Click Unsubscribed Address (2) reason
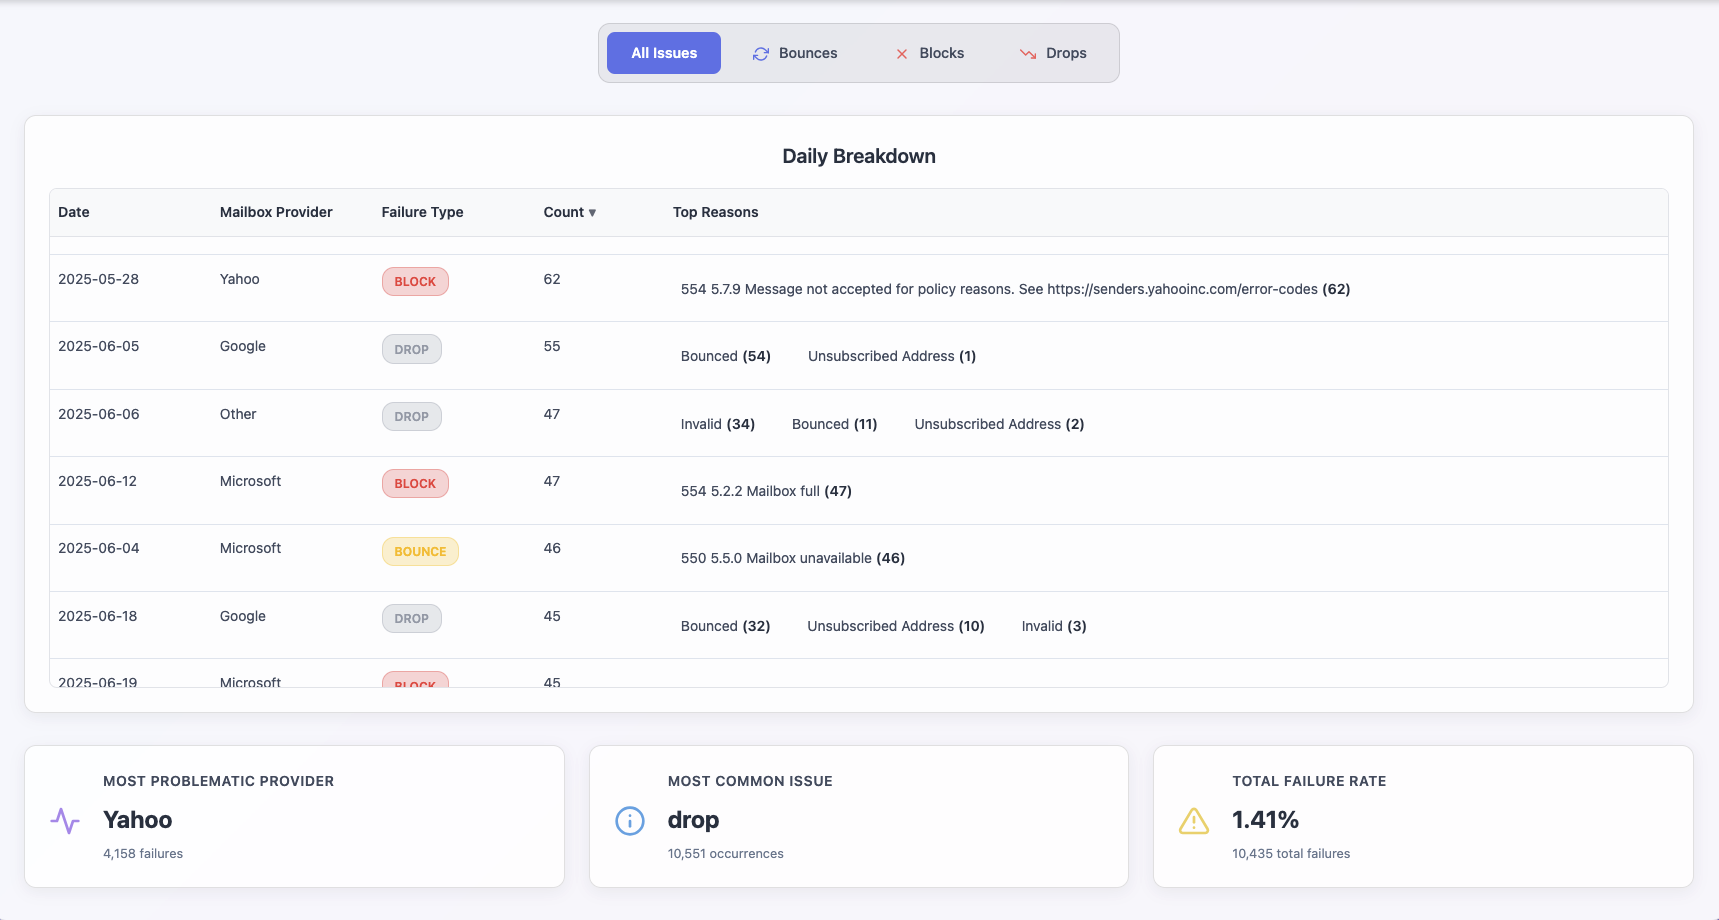Viewport: 1719px width, 920px height. click(999, 424)
